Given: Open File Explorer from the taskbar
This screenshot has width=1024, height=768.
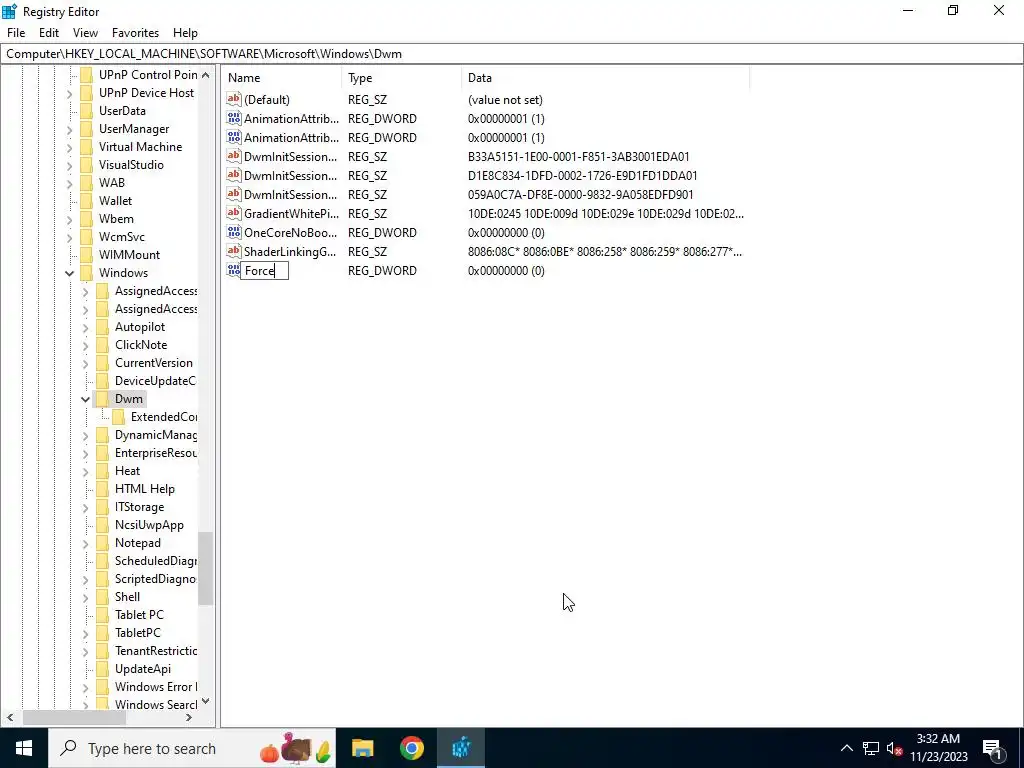Looking at the screenshot, I should (362, 748).
